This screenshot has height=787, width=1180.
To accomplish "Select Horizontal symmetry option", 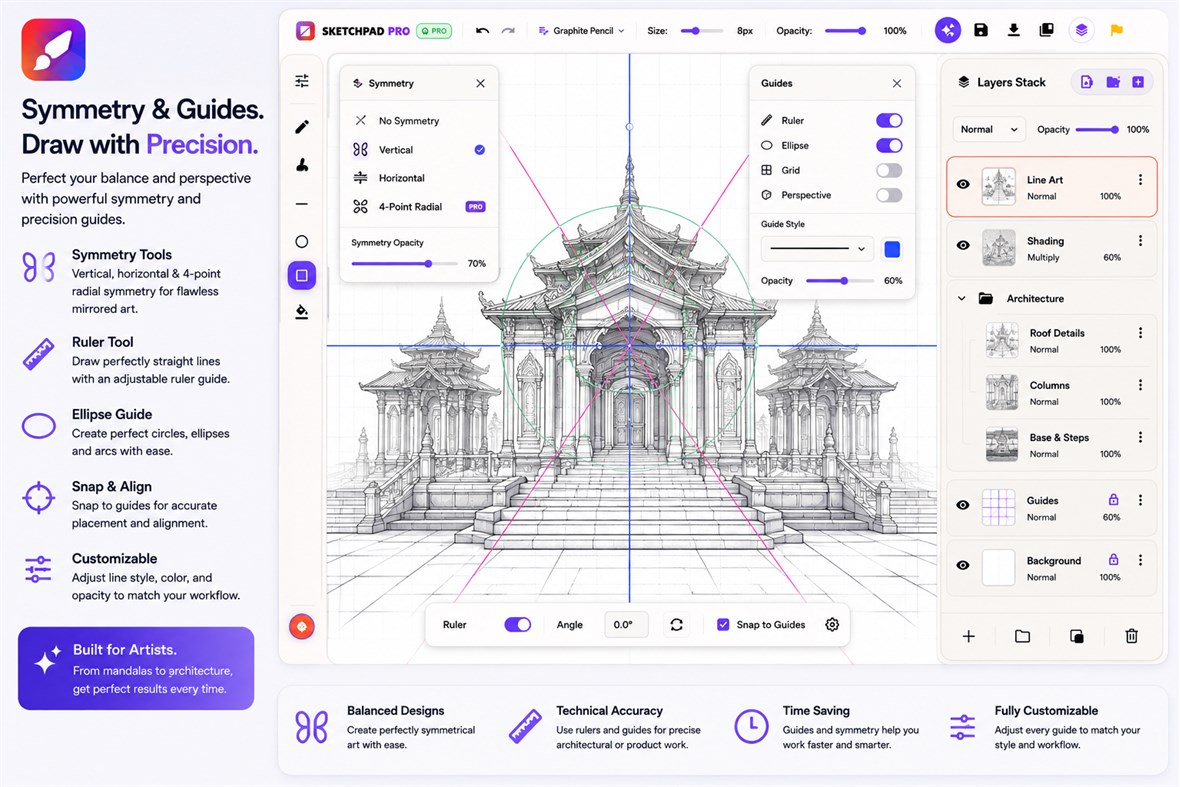I will tap(418, 178).
